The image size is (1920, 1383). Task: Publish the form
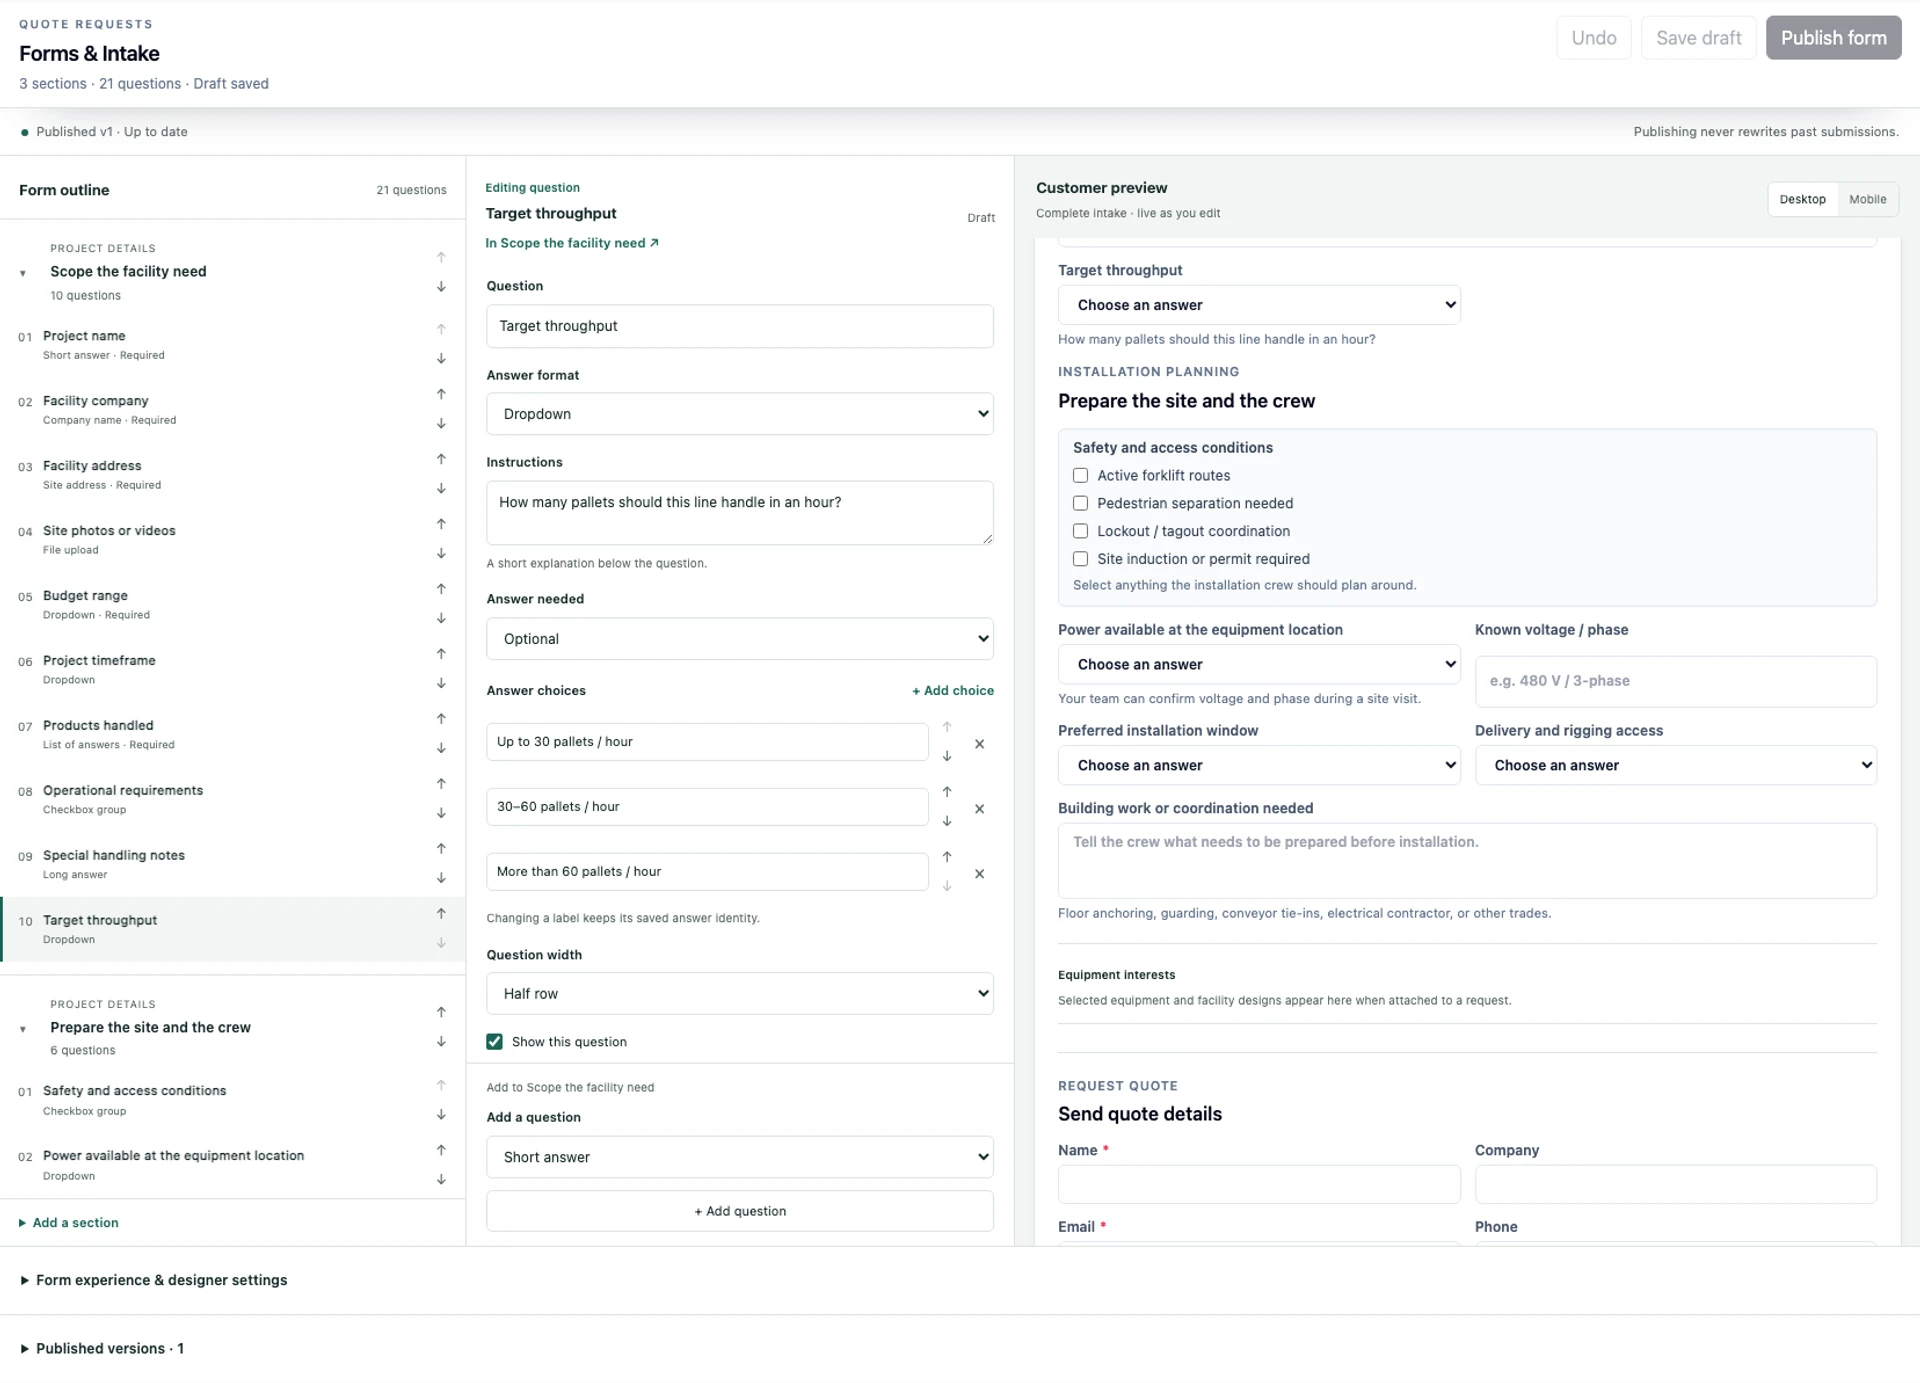click(1834, 38)
